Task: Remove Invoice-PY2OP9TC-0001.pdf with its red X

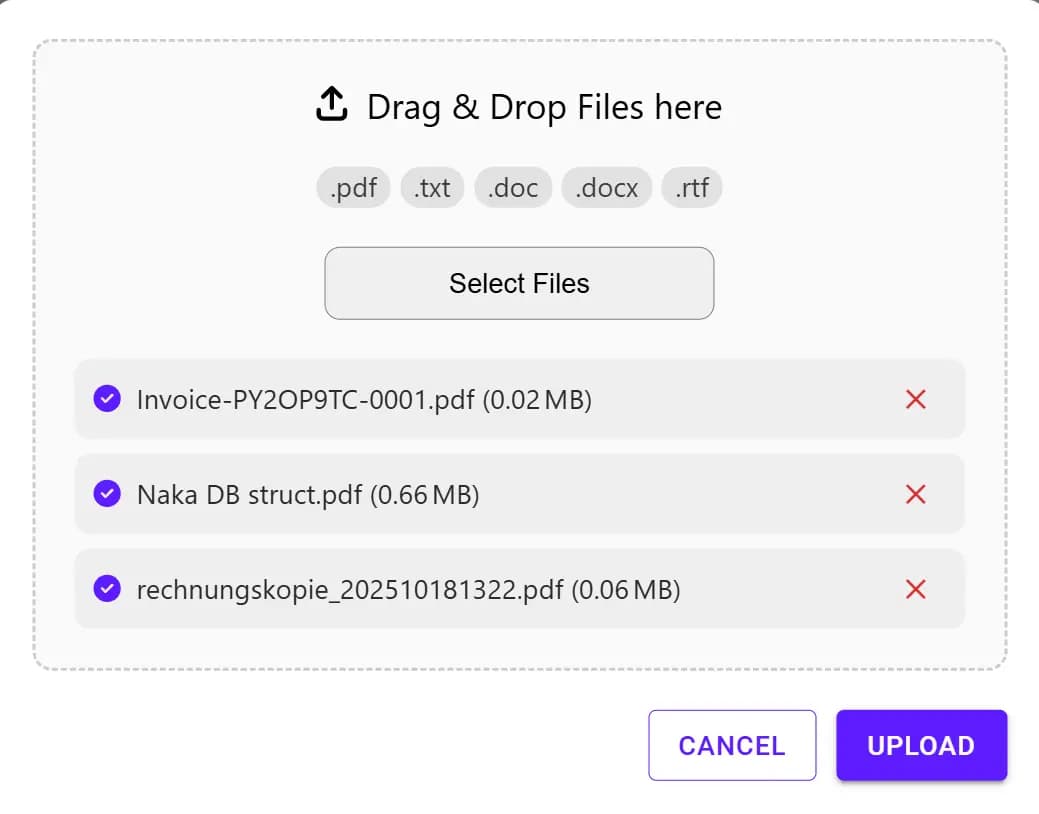Action: point(916,400)
